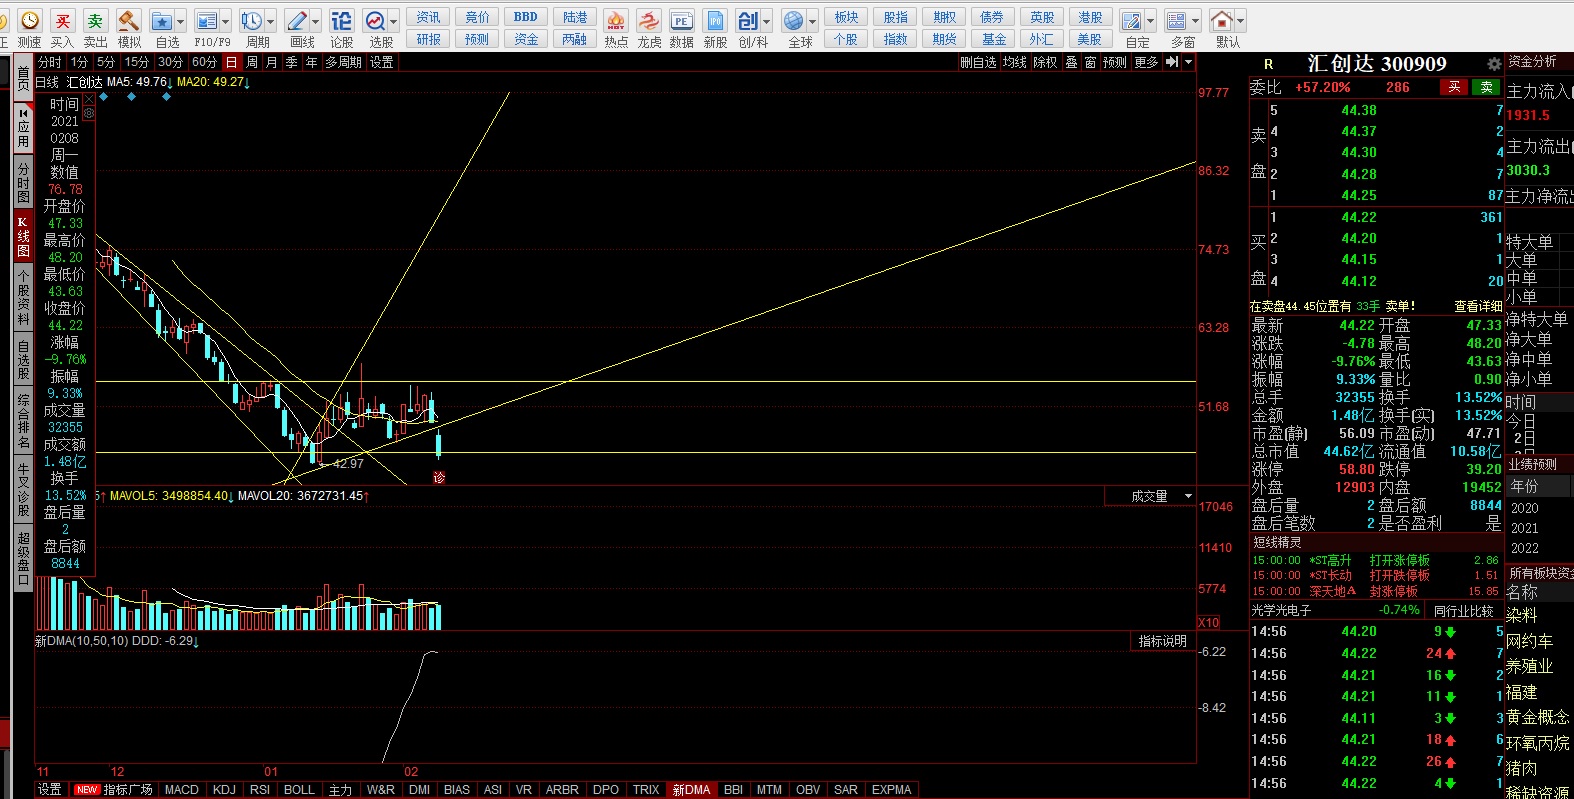The width and height of the screenshot is (1574, 799).
Task: Toggle the 叠 overlay chart option
Action: pos(1071,62)
